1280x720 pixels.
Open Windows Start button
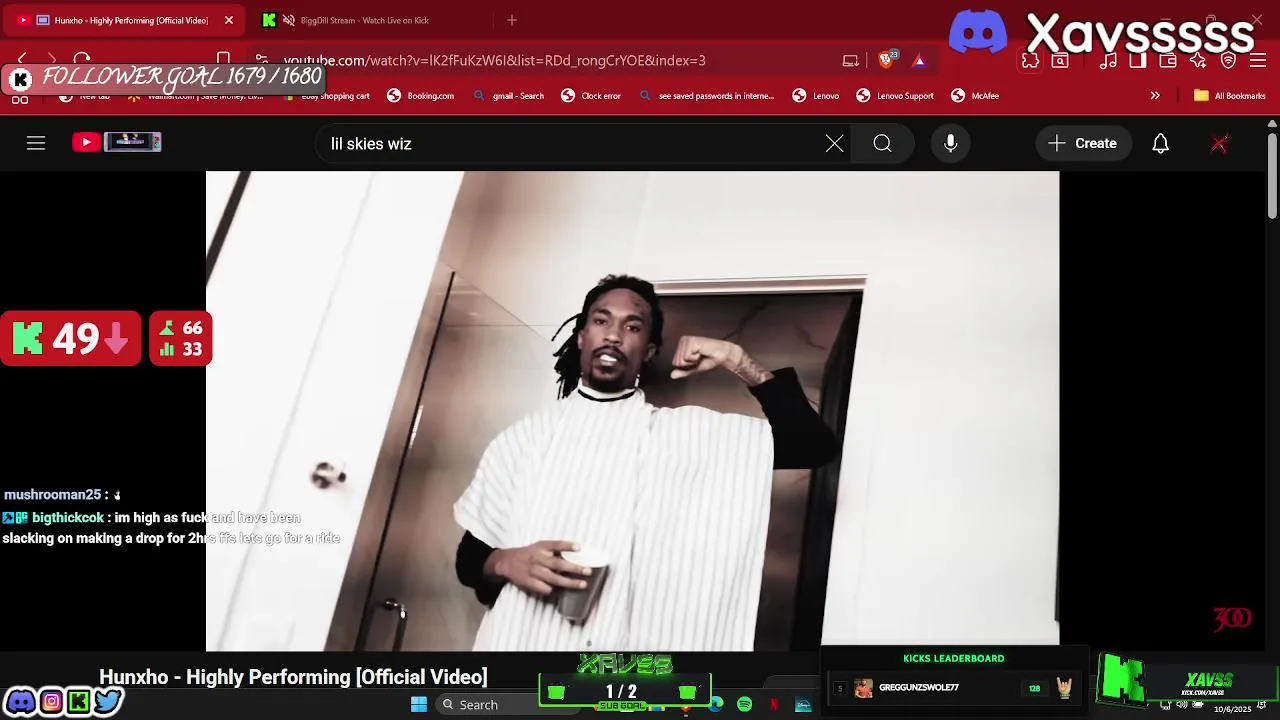click(419, 705)
